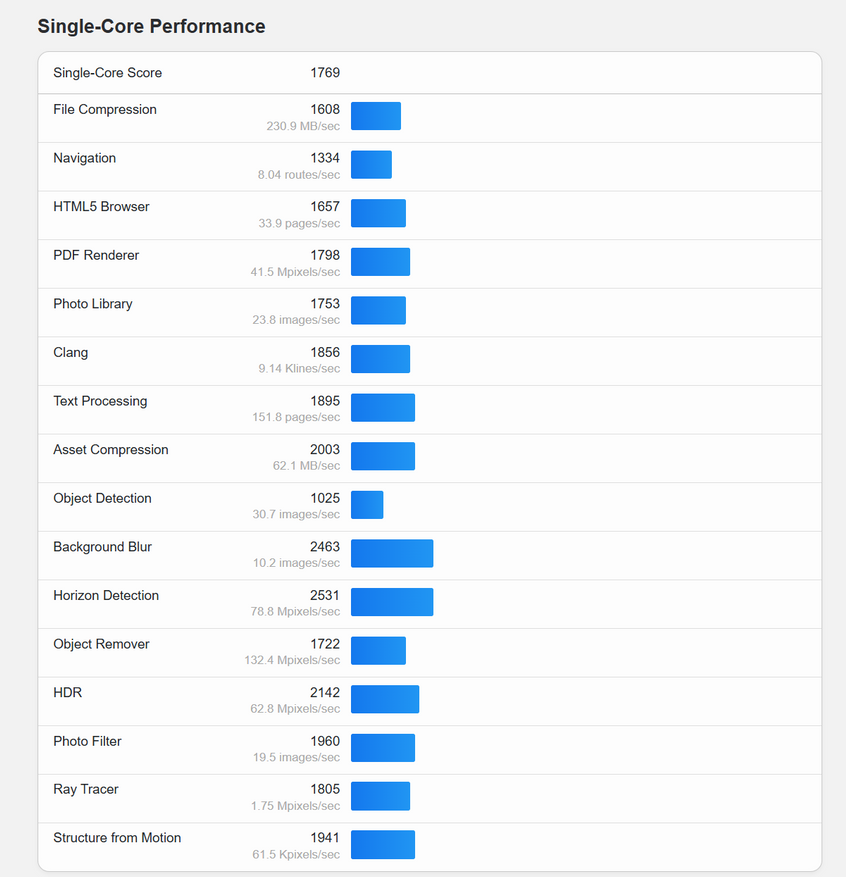Click the Horizon Detection score 2531

click(x=325, y=596)
